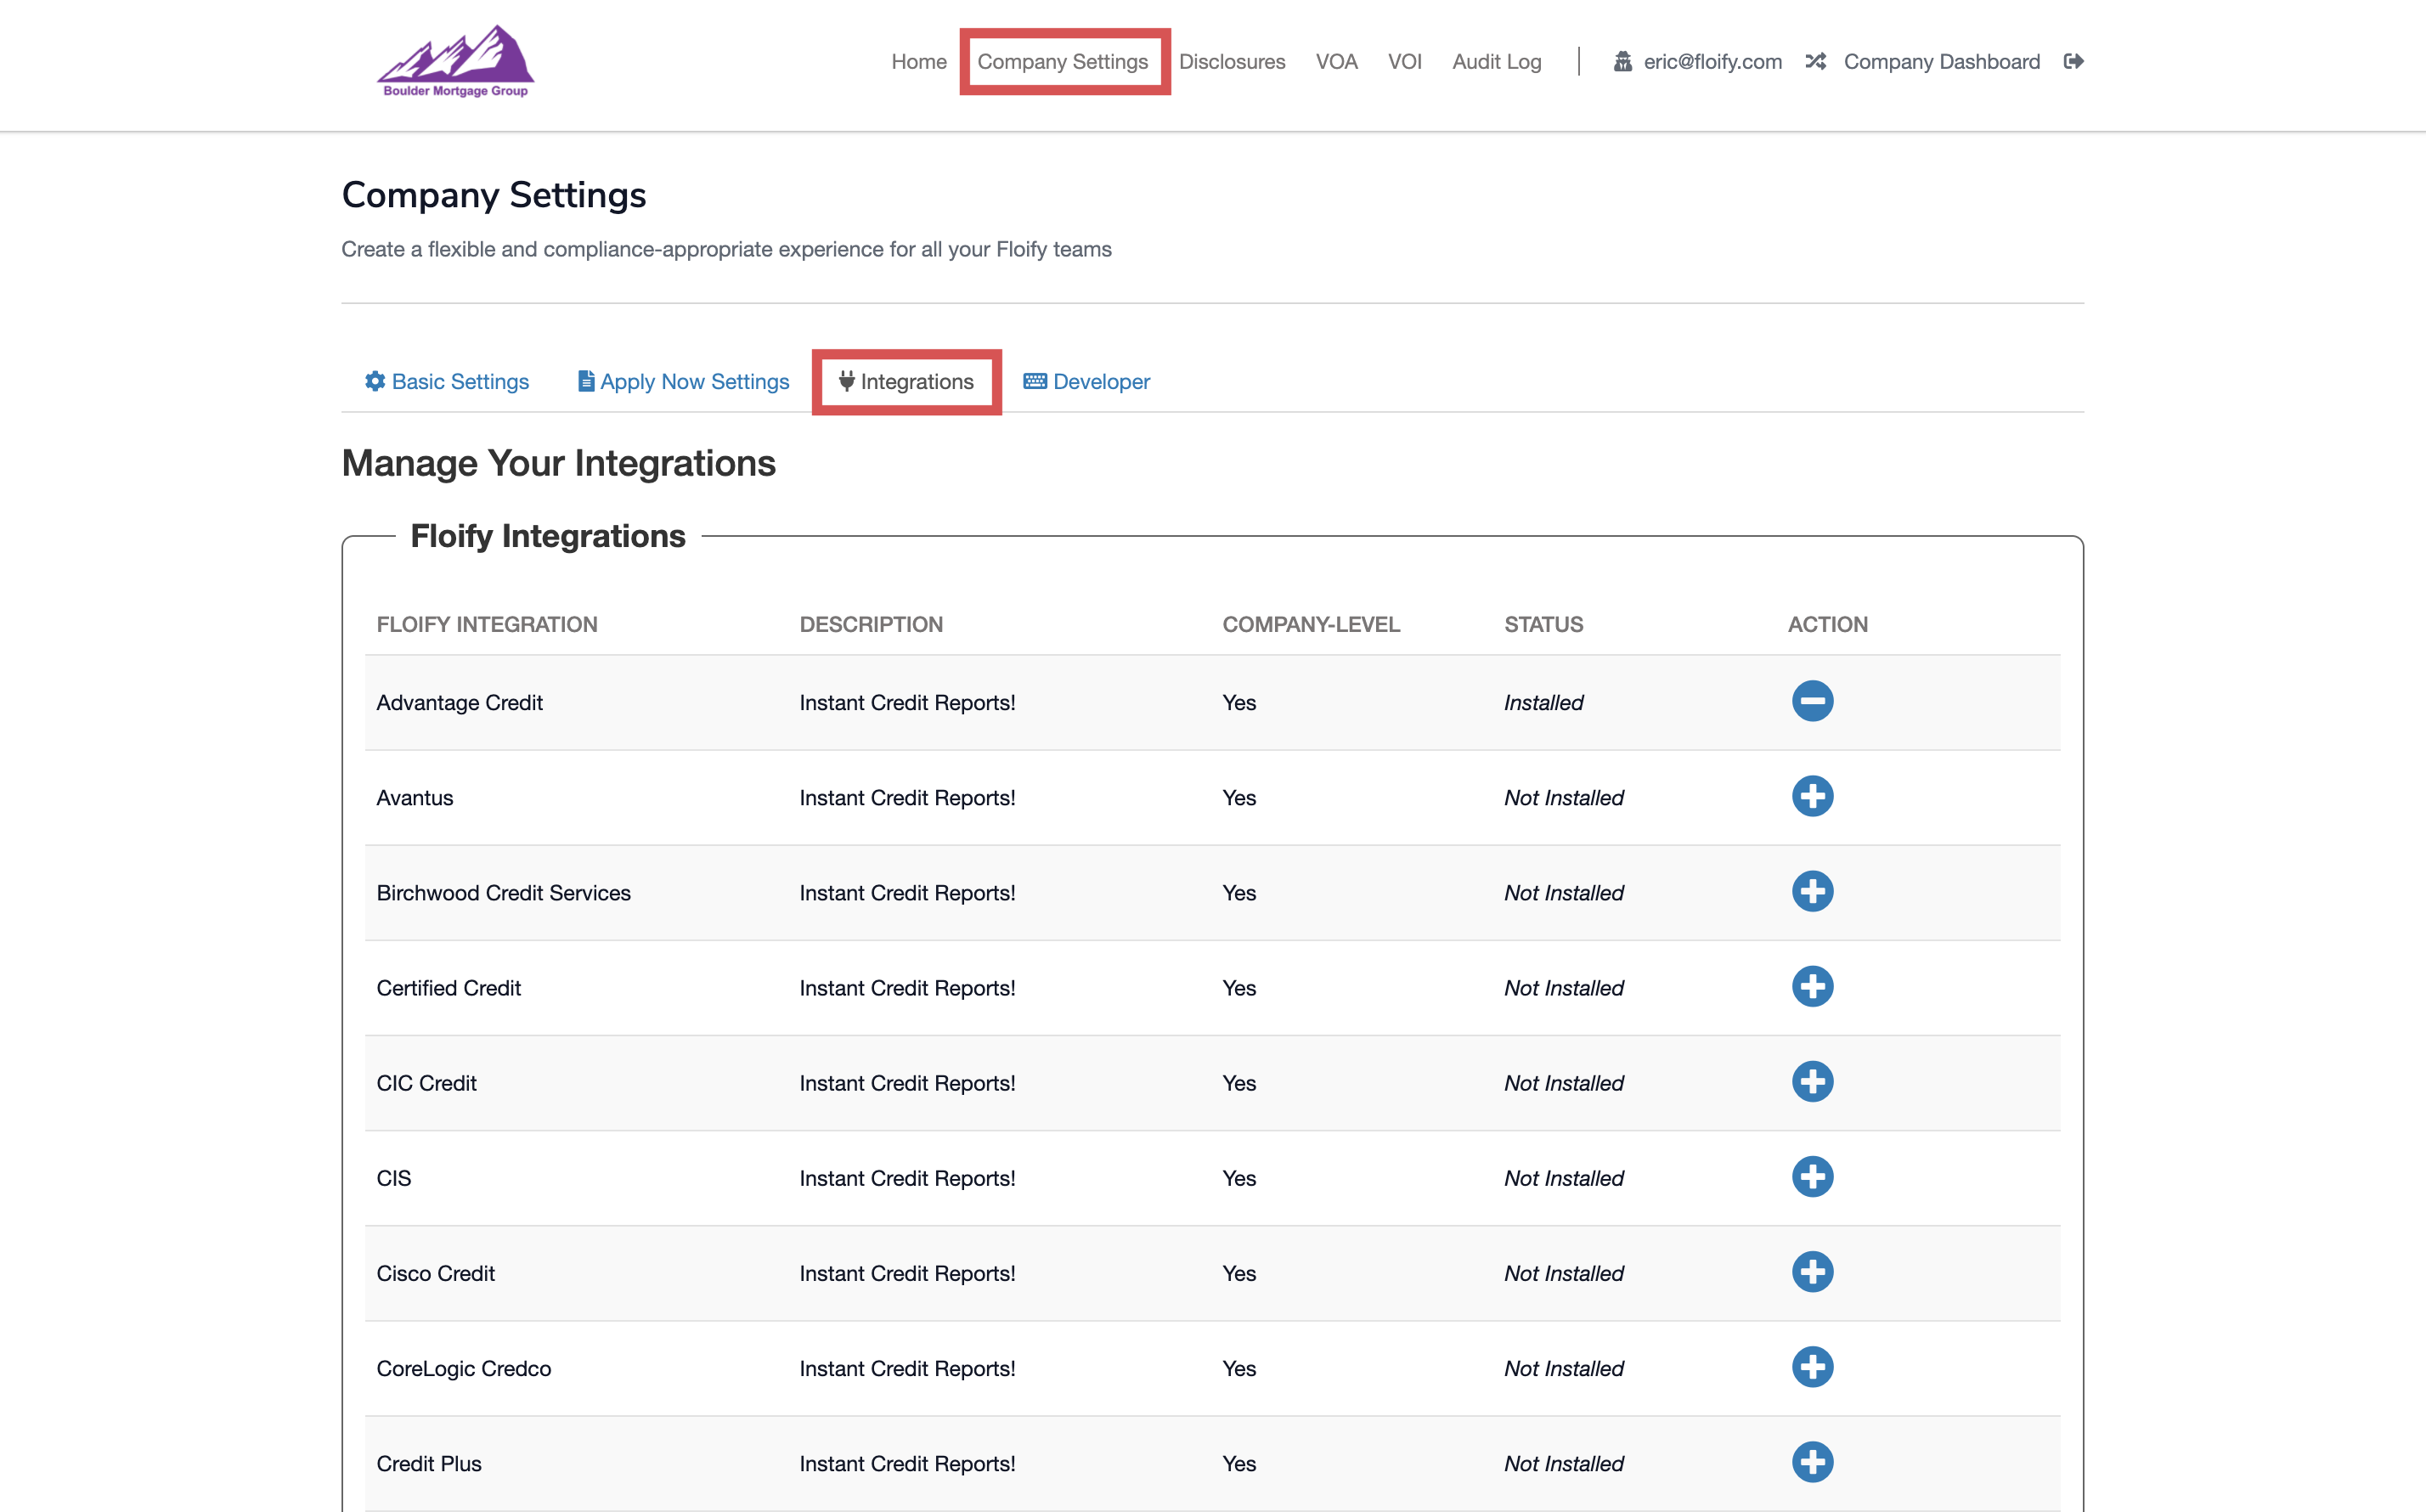This screenshot has height=1512, width=2426.
Task: Open the Basic Settings tab
Action: 447,381
